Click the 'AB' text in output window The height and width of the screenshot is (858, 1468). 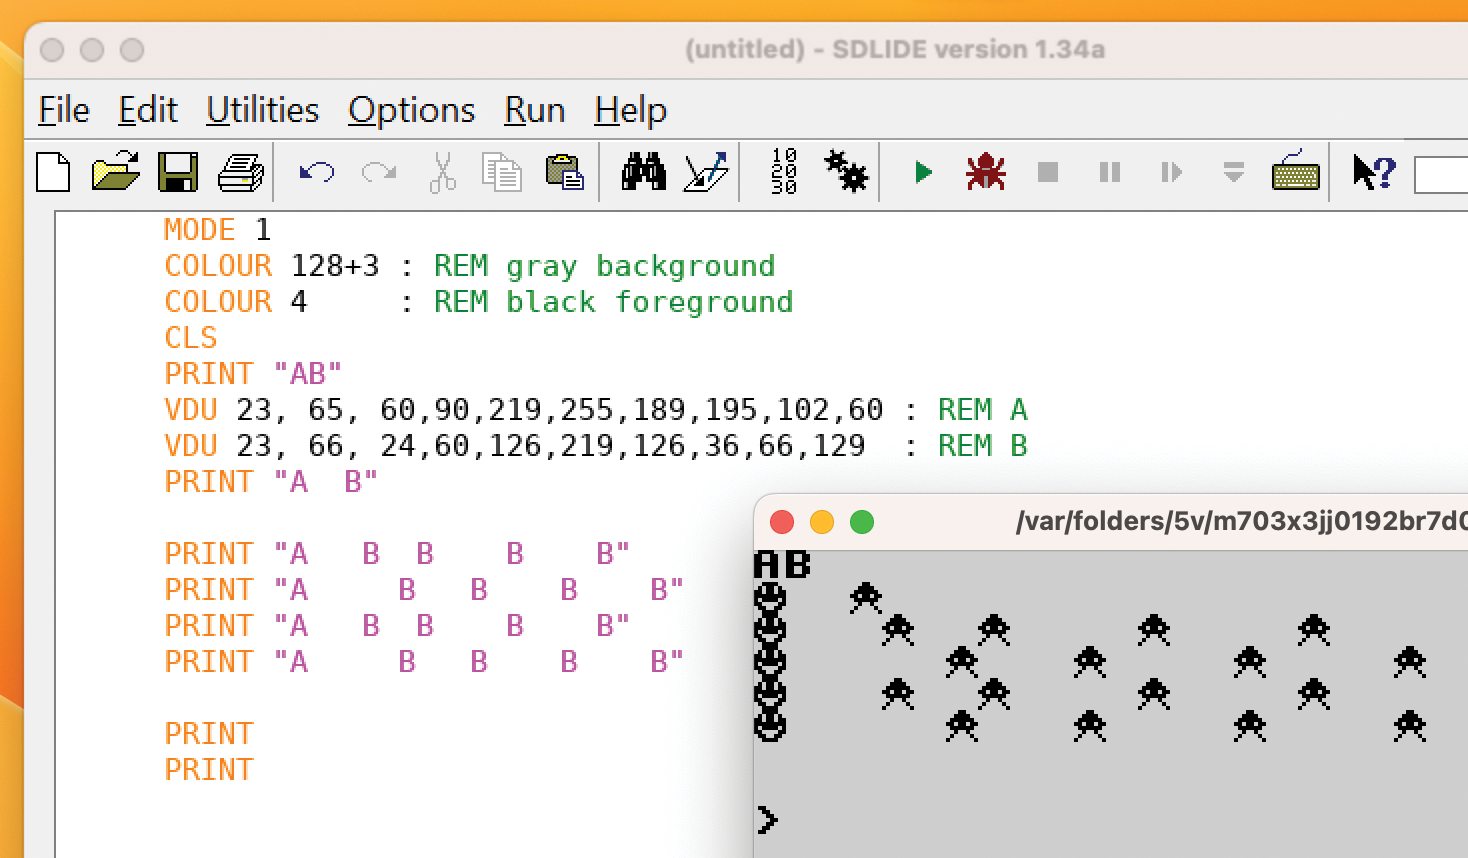click(782, 565)
